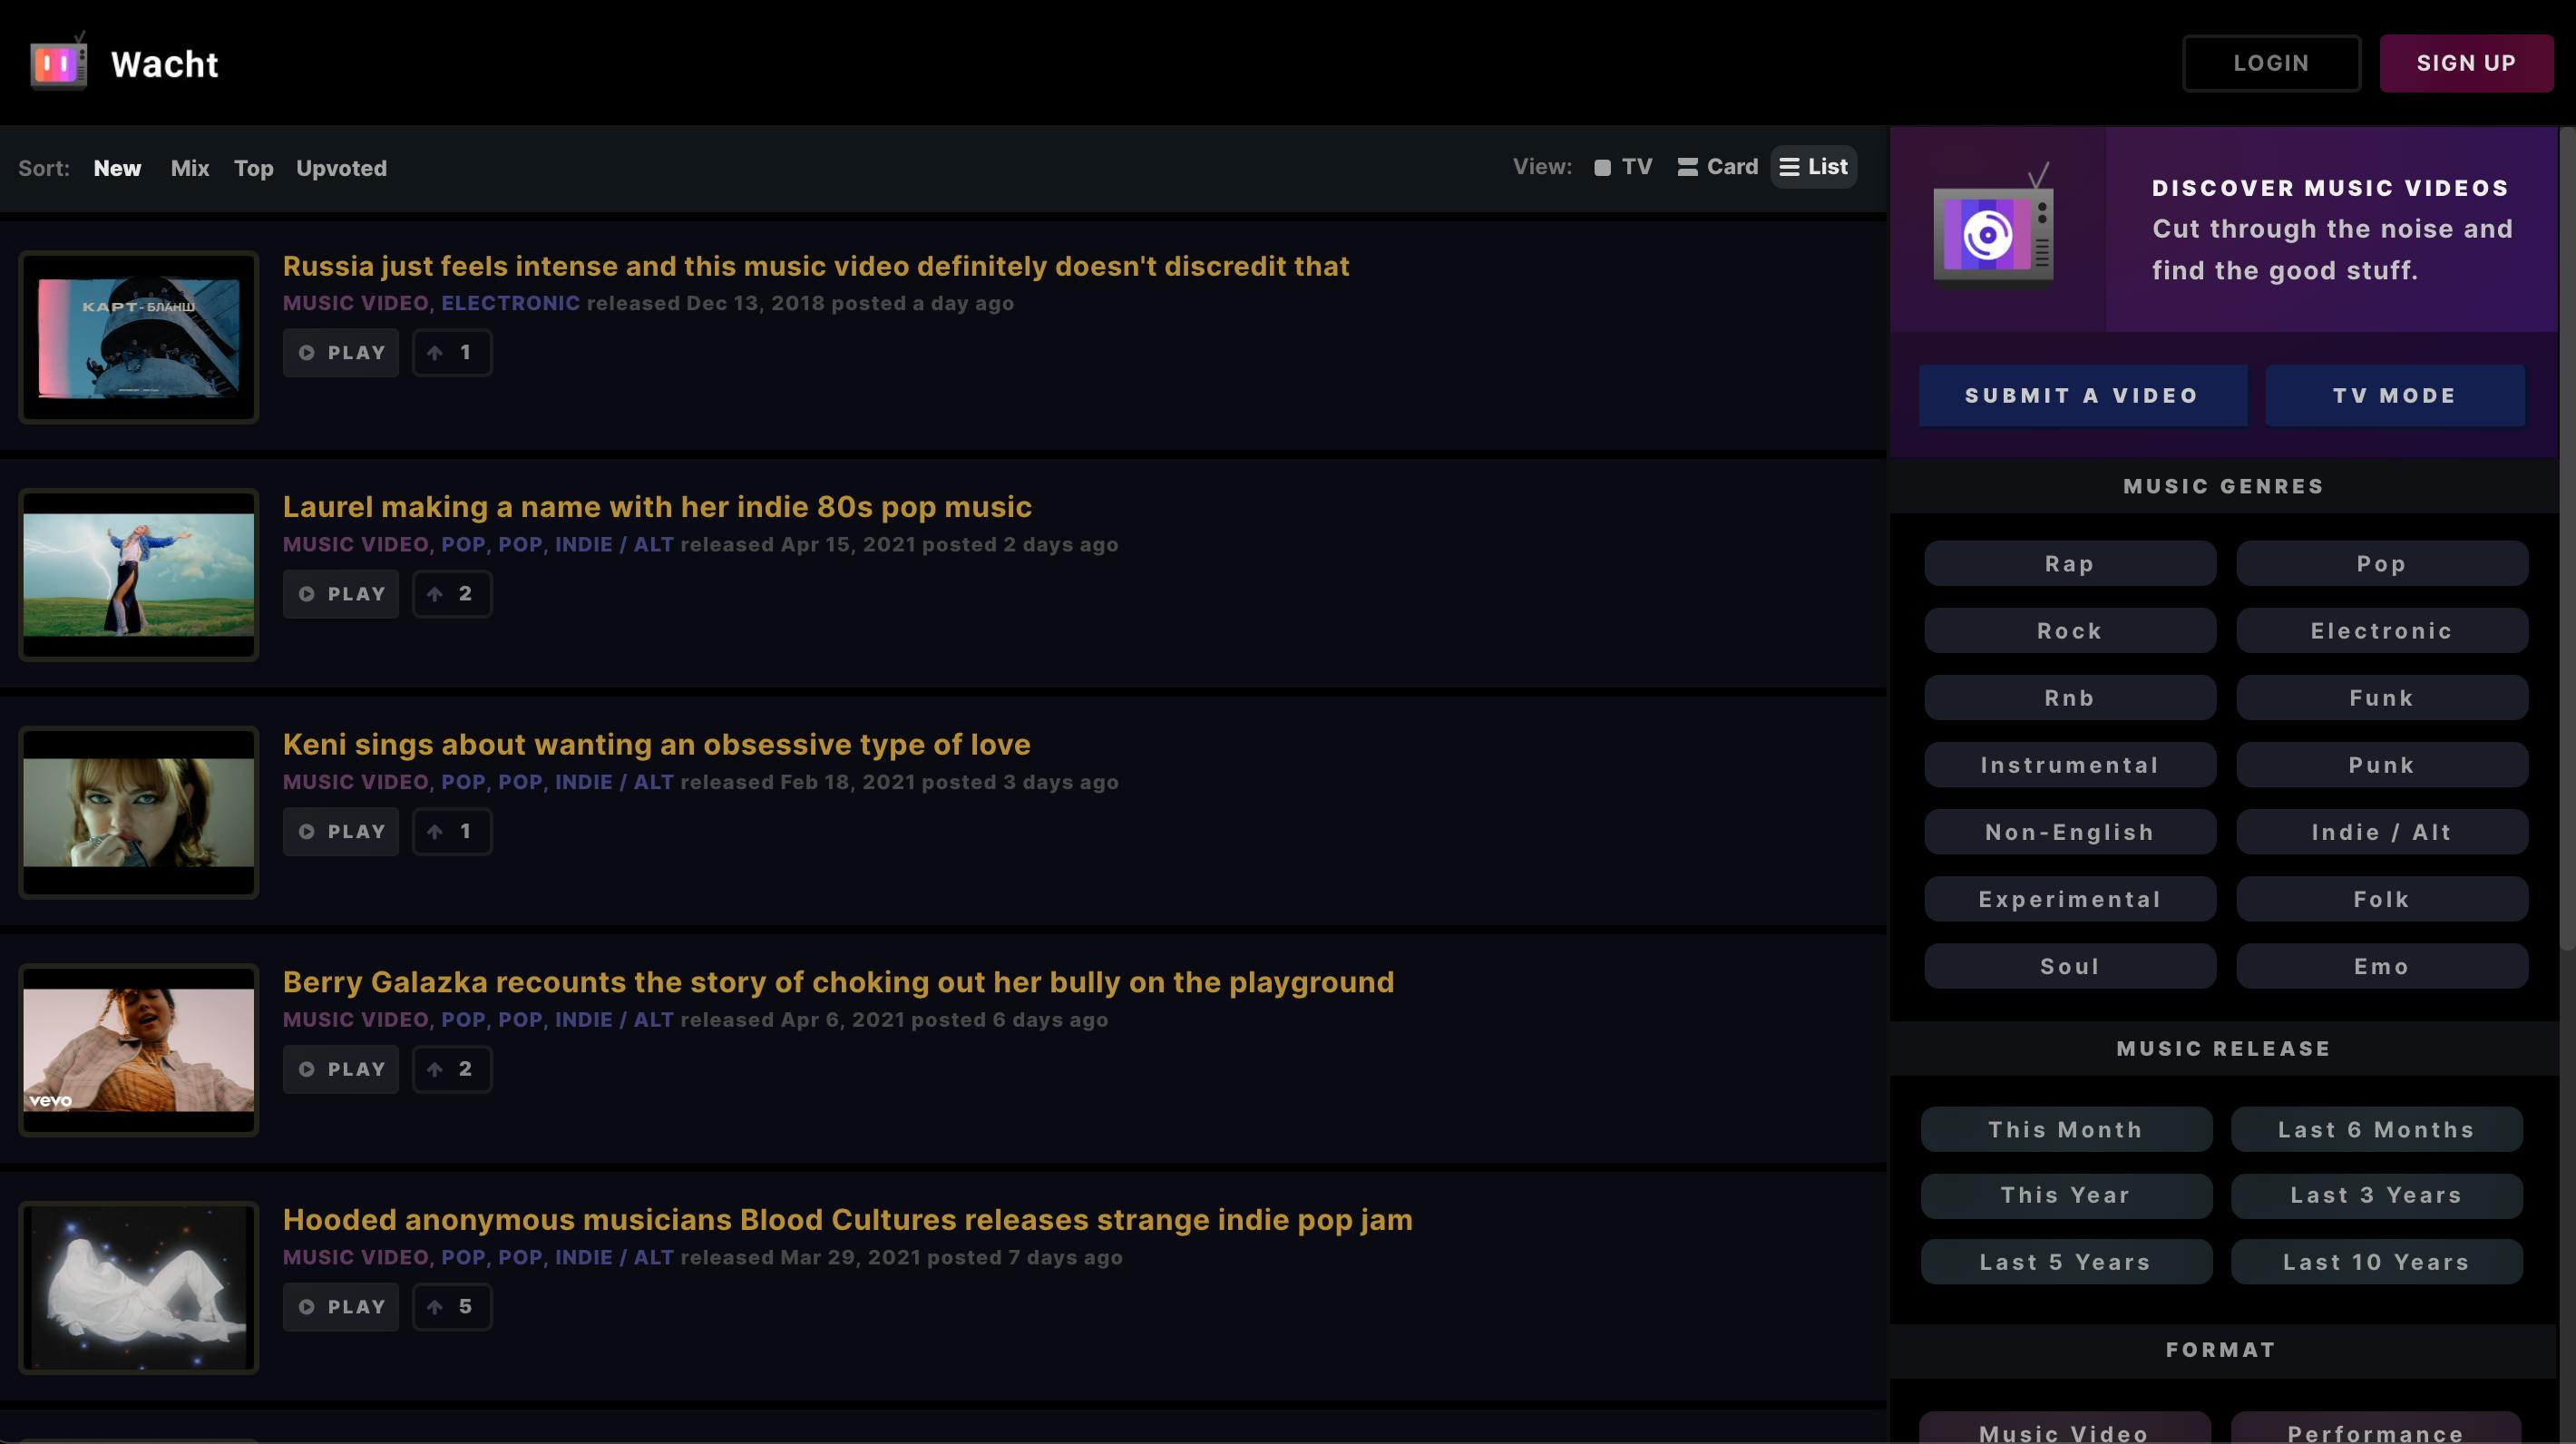Filter by Indie / Alt genre

click(2382, 832)
